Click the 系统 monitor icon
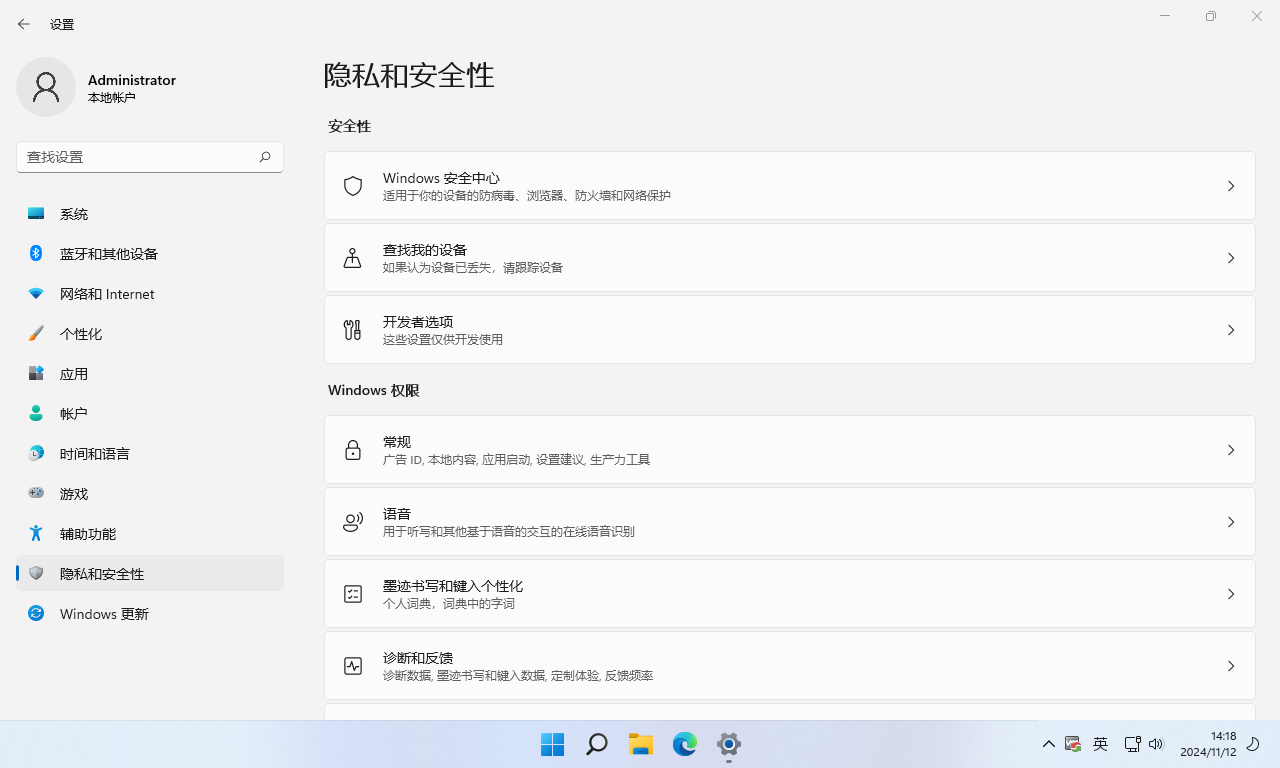The height and width of the screenshot is (768, 1280). tap(36, 213)
